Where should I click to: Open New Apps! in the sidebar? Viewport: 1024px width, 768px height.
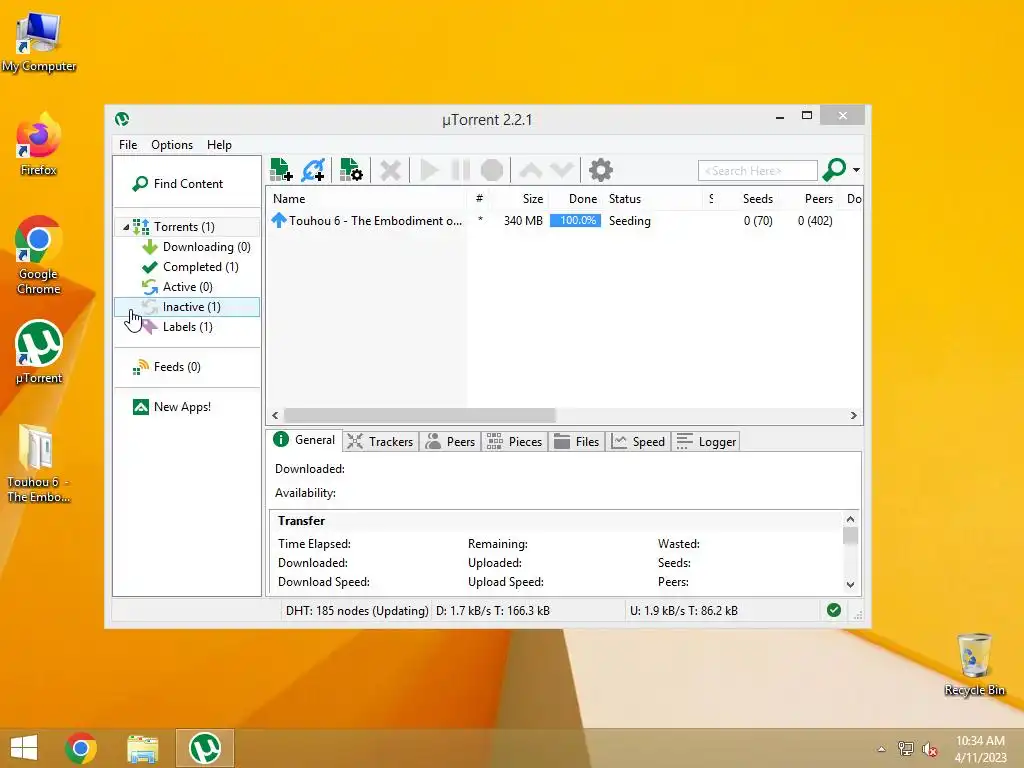pos(182,407)
